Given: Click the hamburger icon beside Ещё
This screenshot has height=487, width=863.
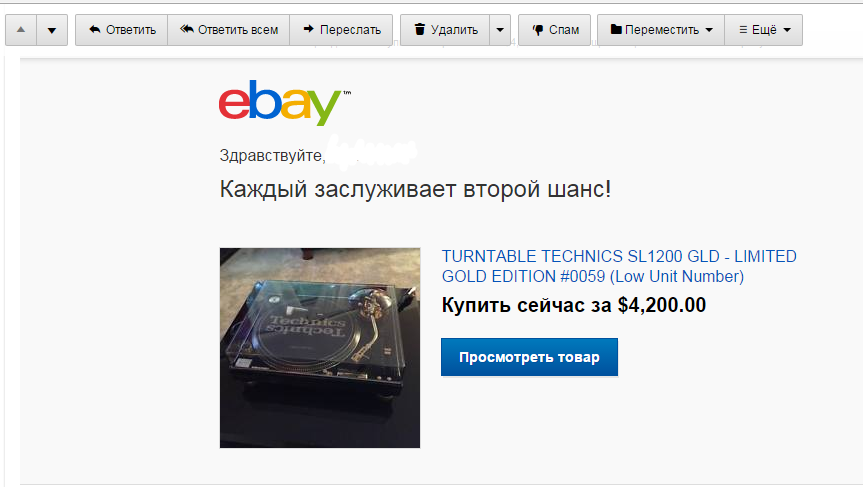Looking at the screenshot, I should point(743,30).
